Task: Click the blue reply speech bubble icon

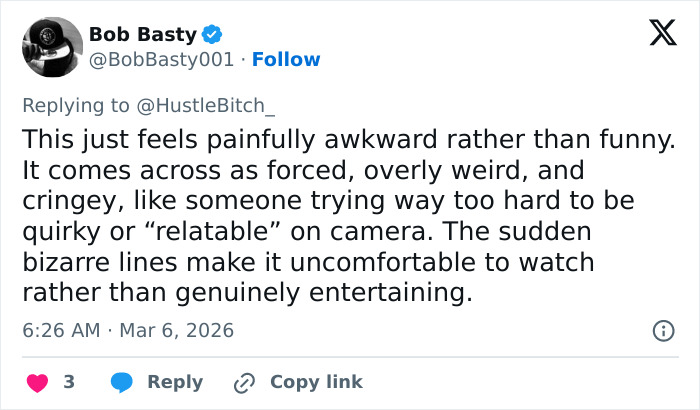Action: (122, 382)
